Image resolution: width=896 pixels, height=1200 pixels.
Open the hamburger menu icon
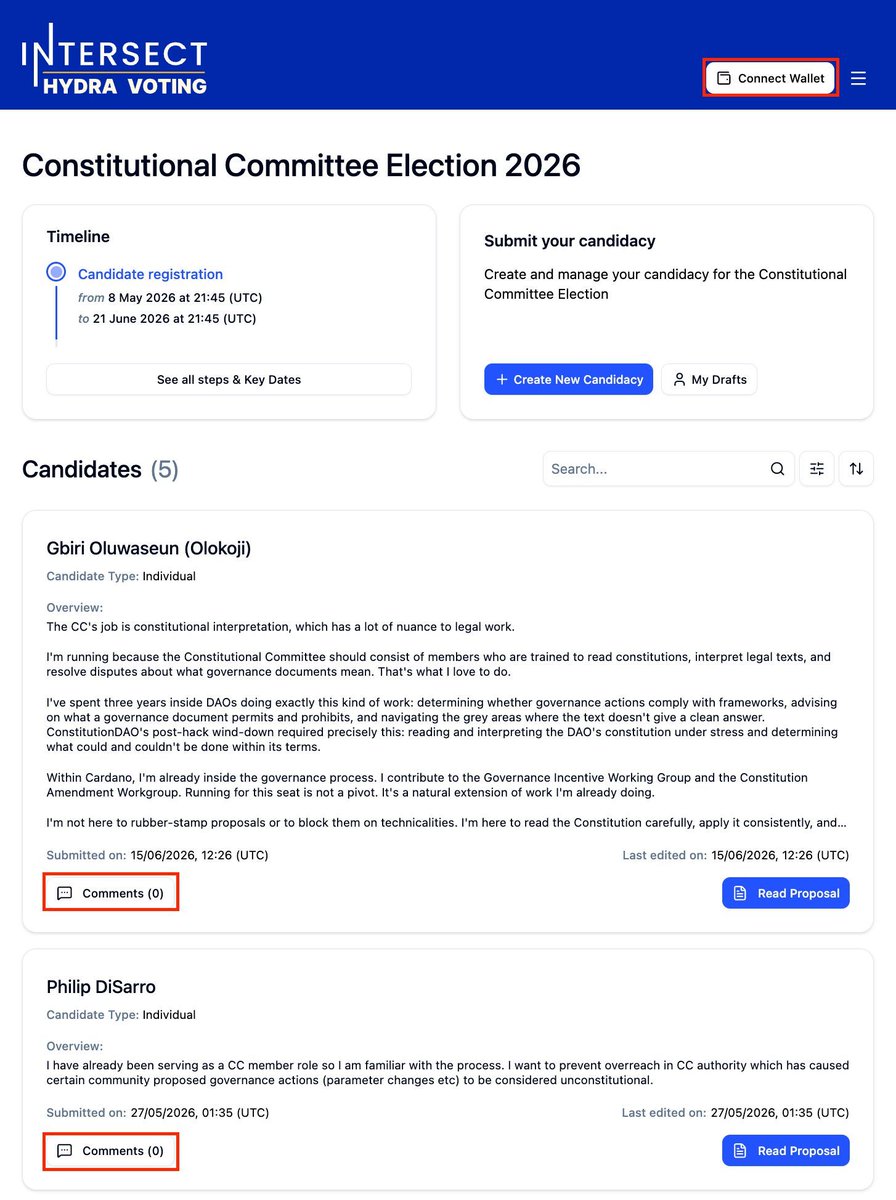(858, 78)
